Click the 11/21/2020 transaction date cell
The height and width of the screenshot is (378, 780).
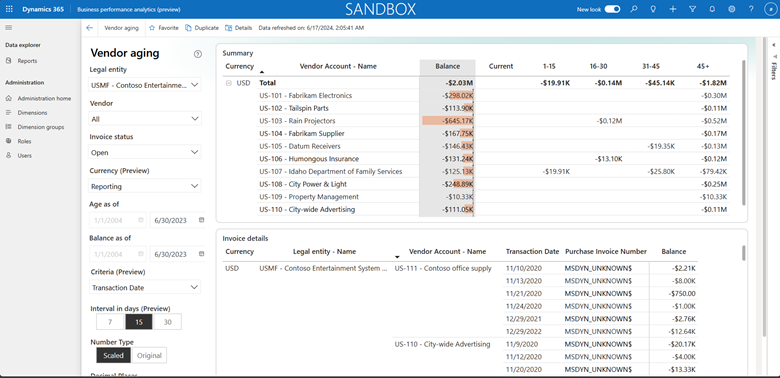[524, 293]
